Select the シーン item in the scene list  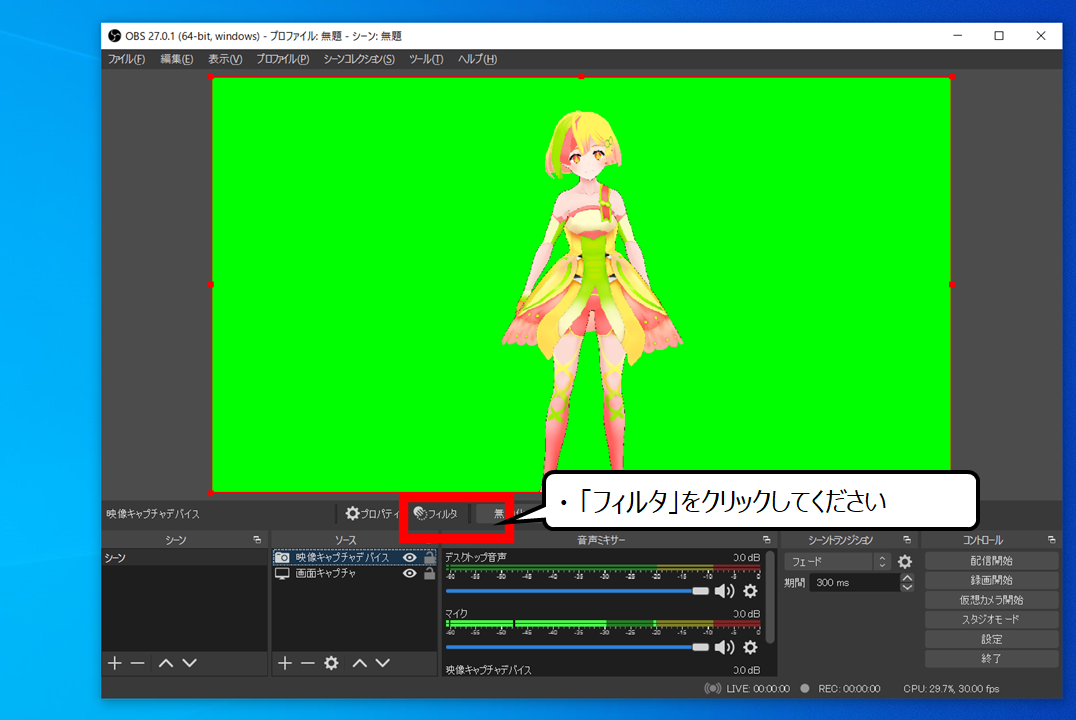click(185, 558)
